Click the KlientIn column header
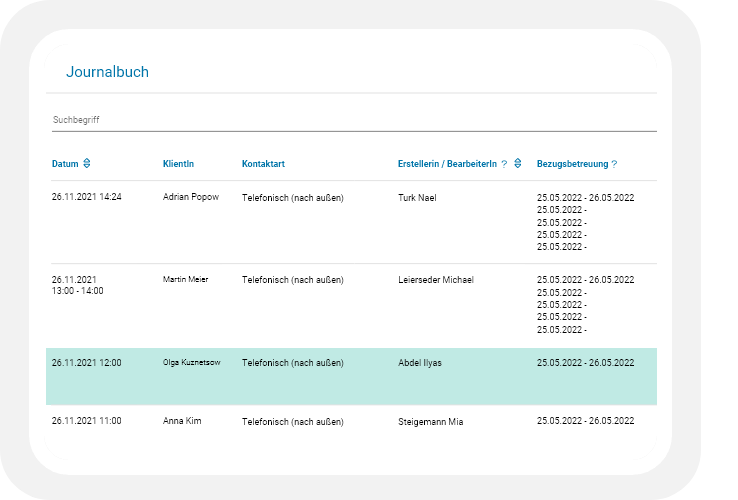The height and width of the screenshot is (500, 738). pyautogui.click(x=178, y=164)
